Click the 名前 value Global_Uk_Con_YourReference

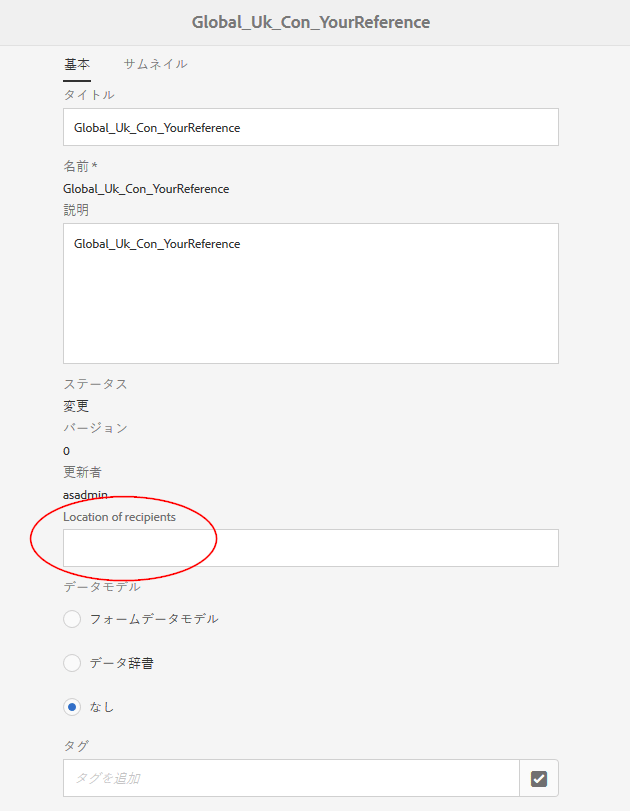click(146, 188)
